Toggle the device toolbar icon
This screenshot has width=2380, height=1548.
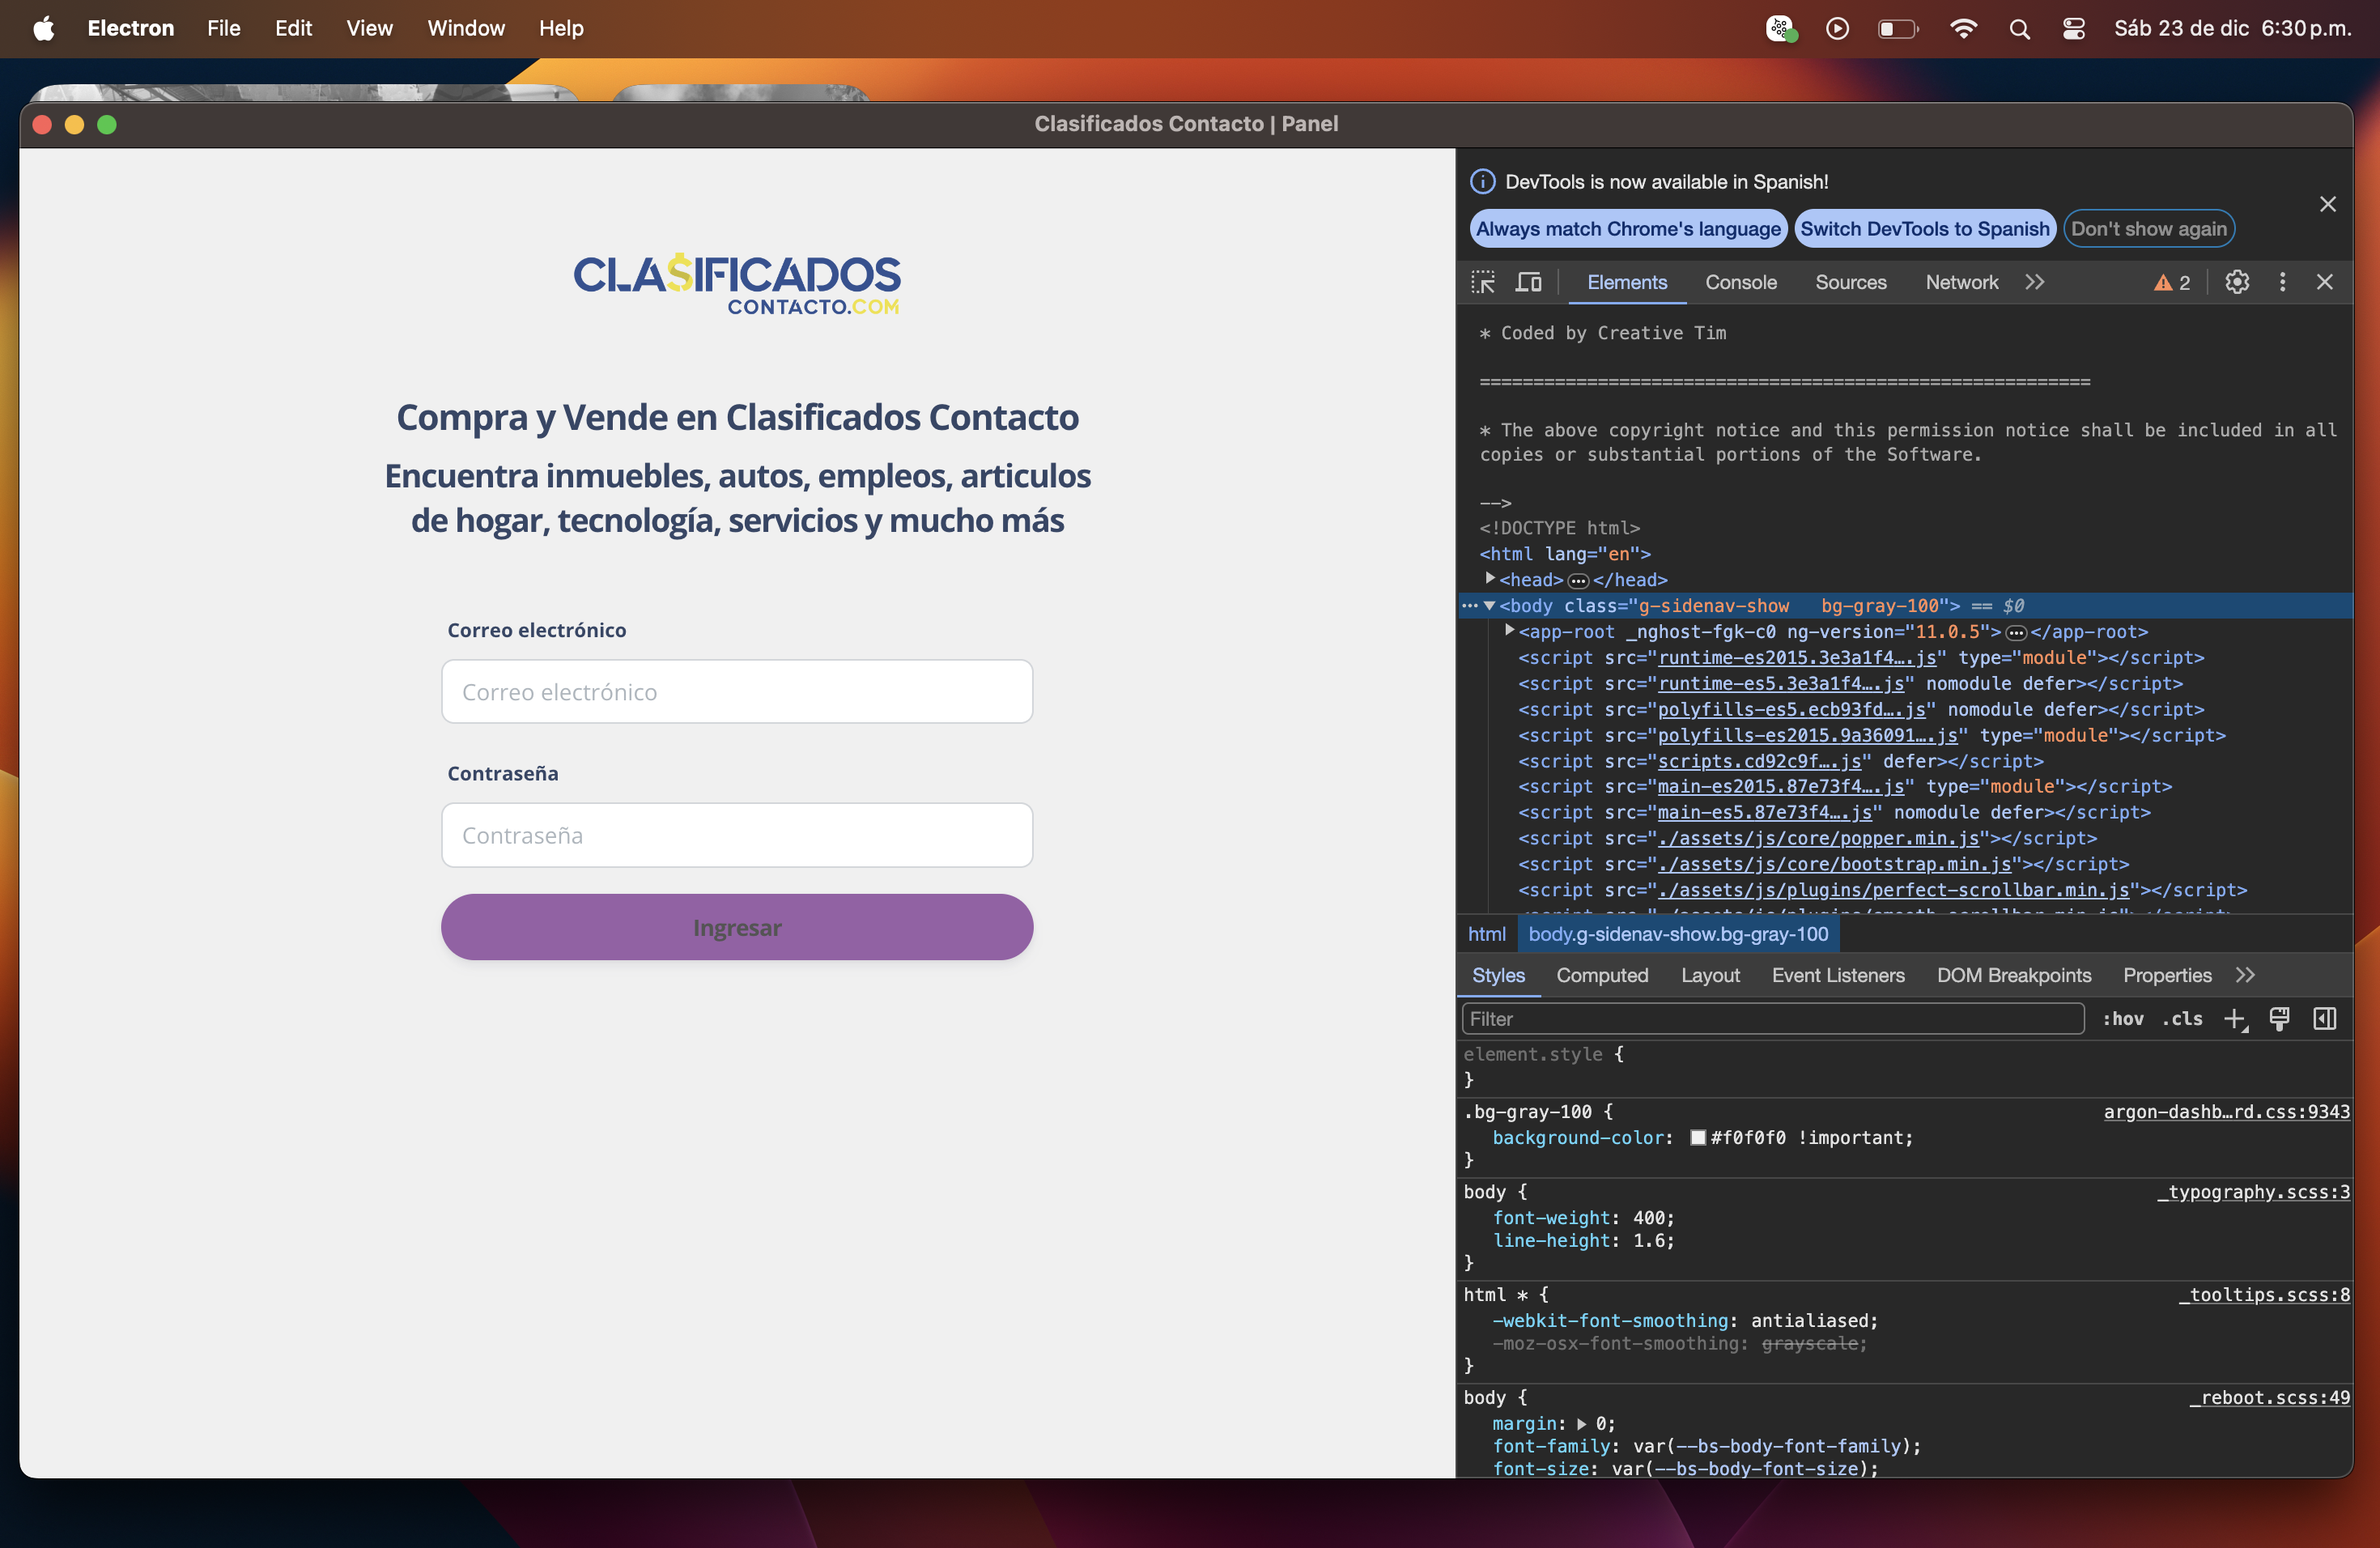pyautogui.click(x=1528, y=282)
